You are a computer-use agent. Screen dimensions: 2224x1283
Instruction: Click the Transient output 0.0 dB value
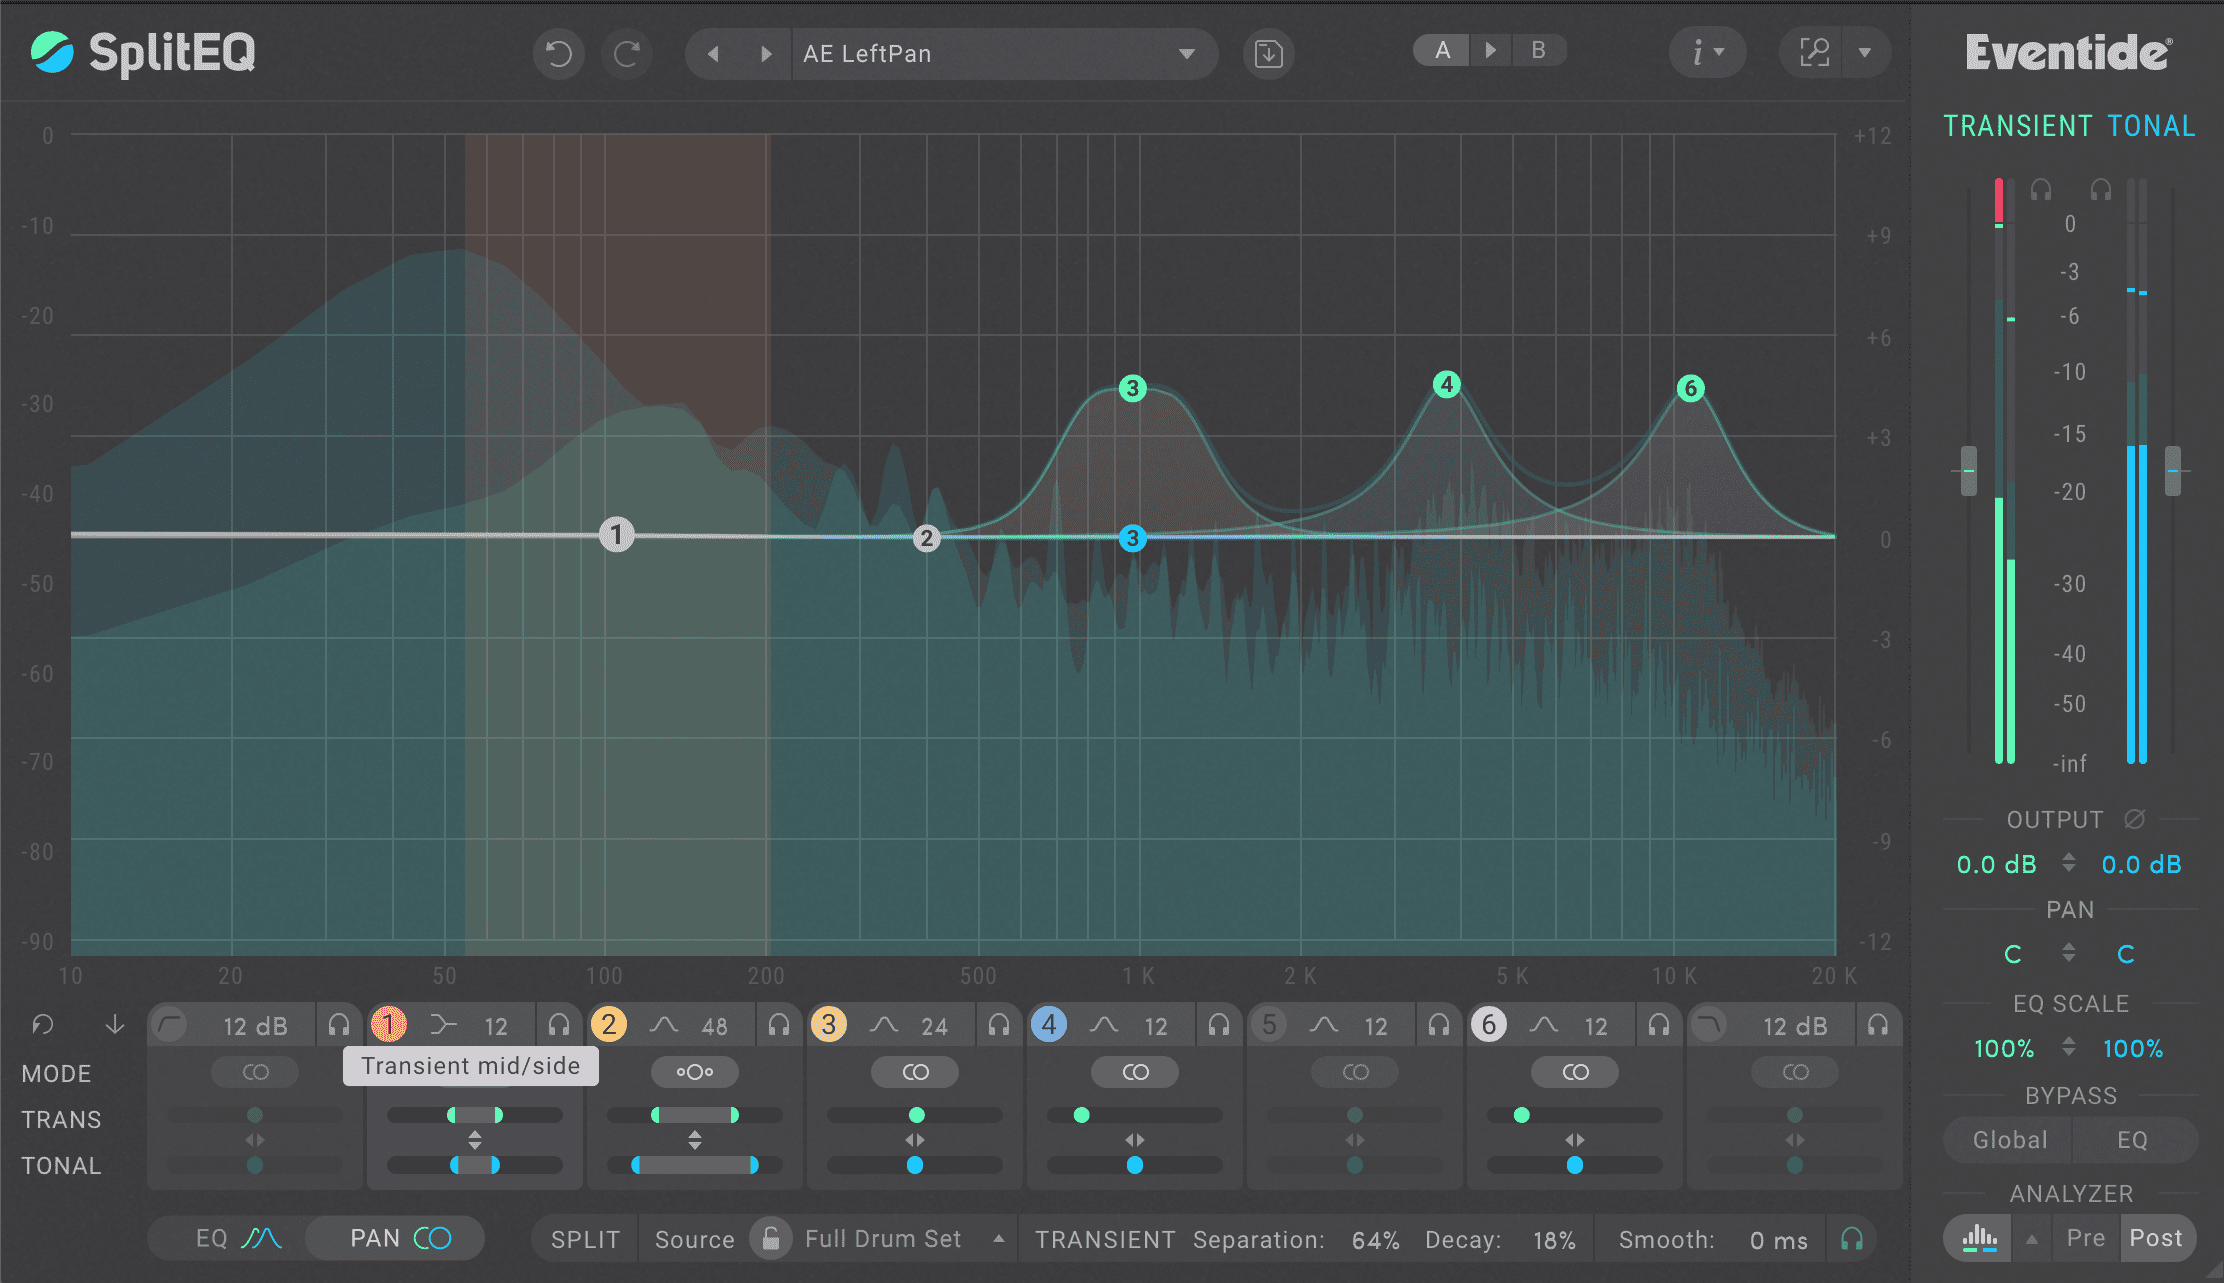1996,864
